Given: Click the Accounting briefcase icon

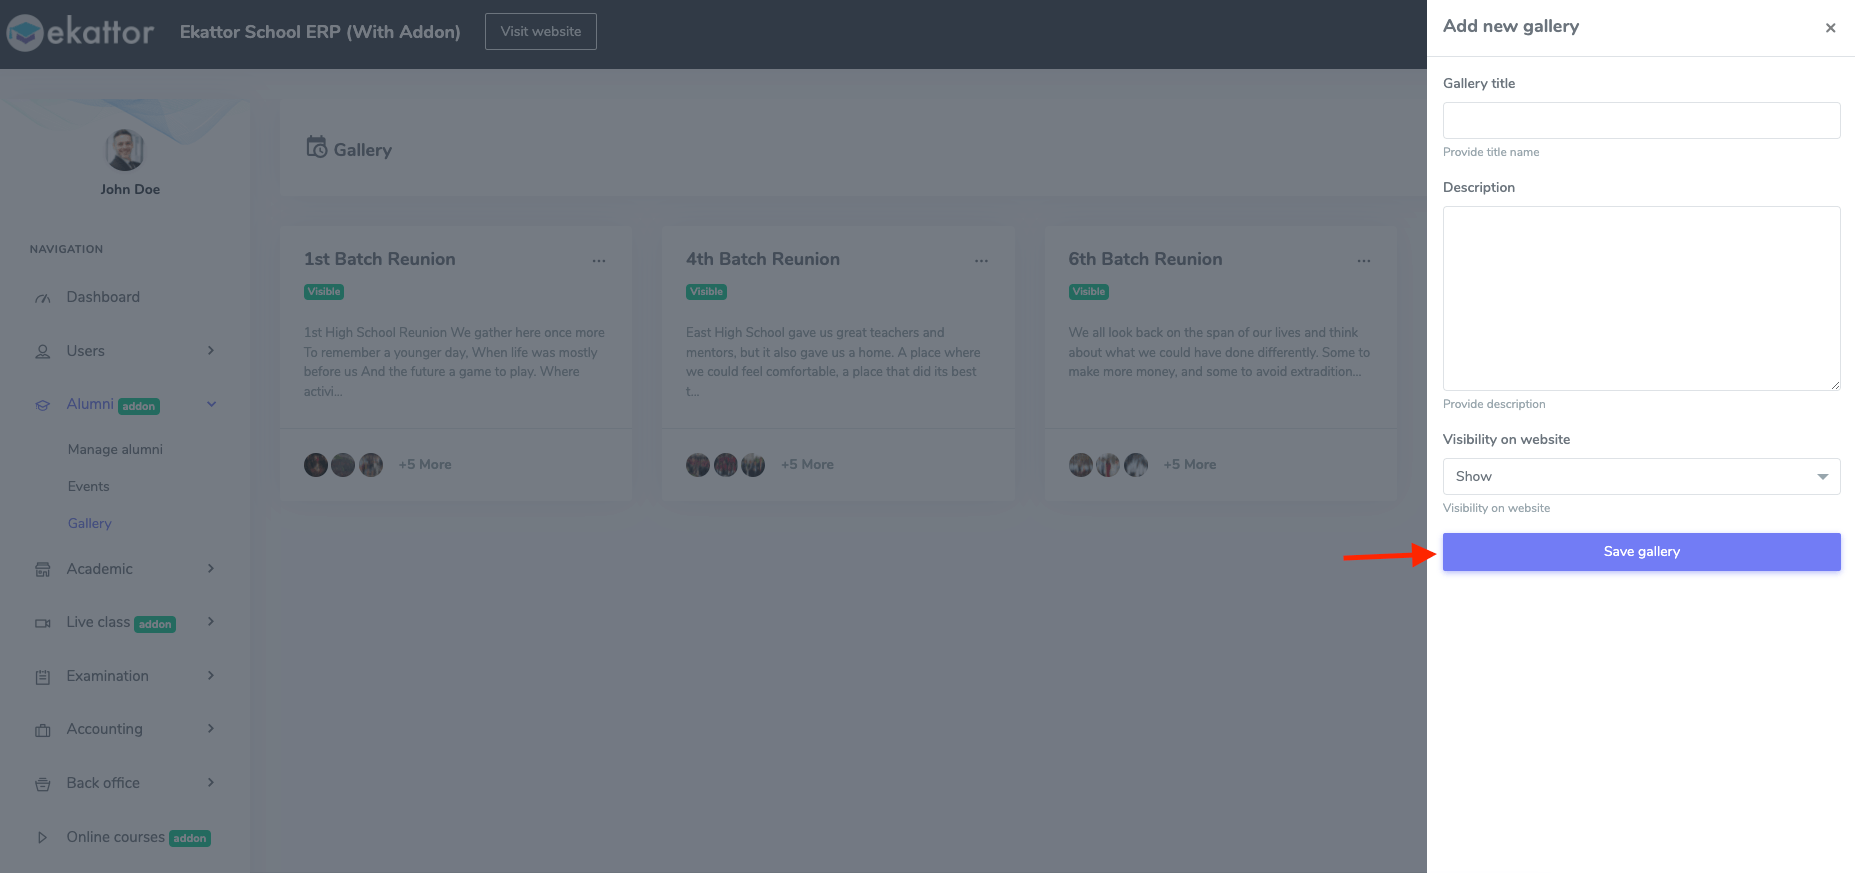Looking at the screenshot, I should click(x=43, y=730).
